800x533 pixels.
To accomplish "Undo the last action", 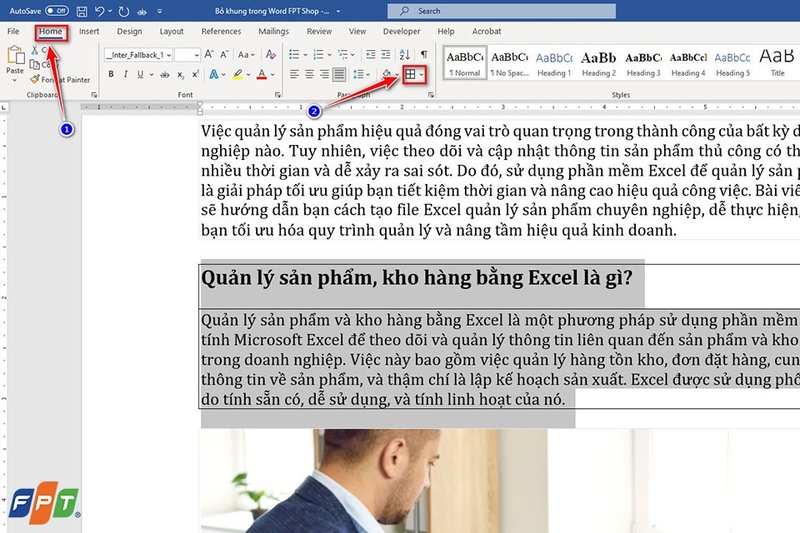I will click(99, 11).
